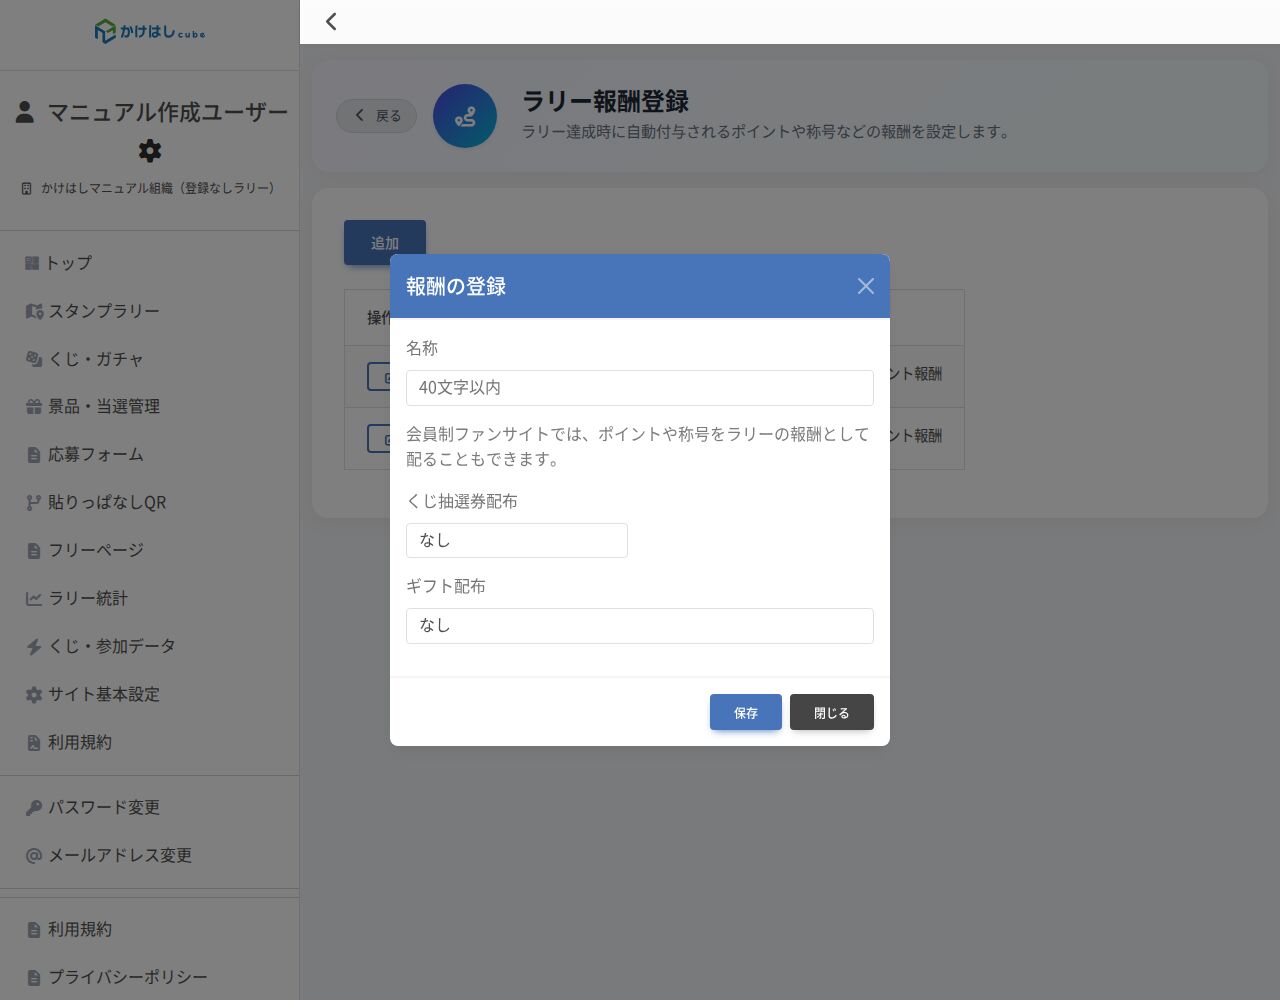Click the 追加 button
Screen dimensions: 1280x1000
click(x=385, y=242)
